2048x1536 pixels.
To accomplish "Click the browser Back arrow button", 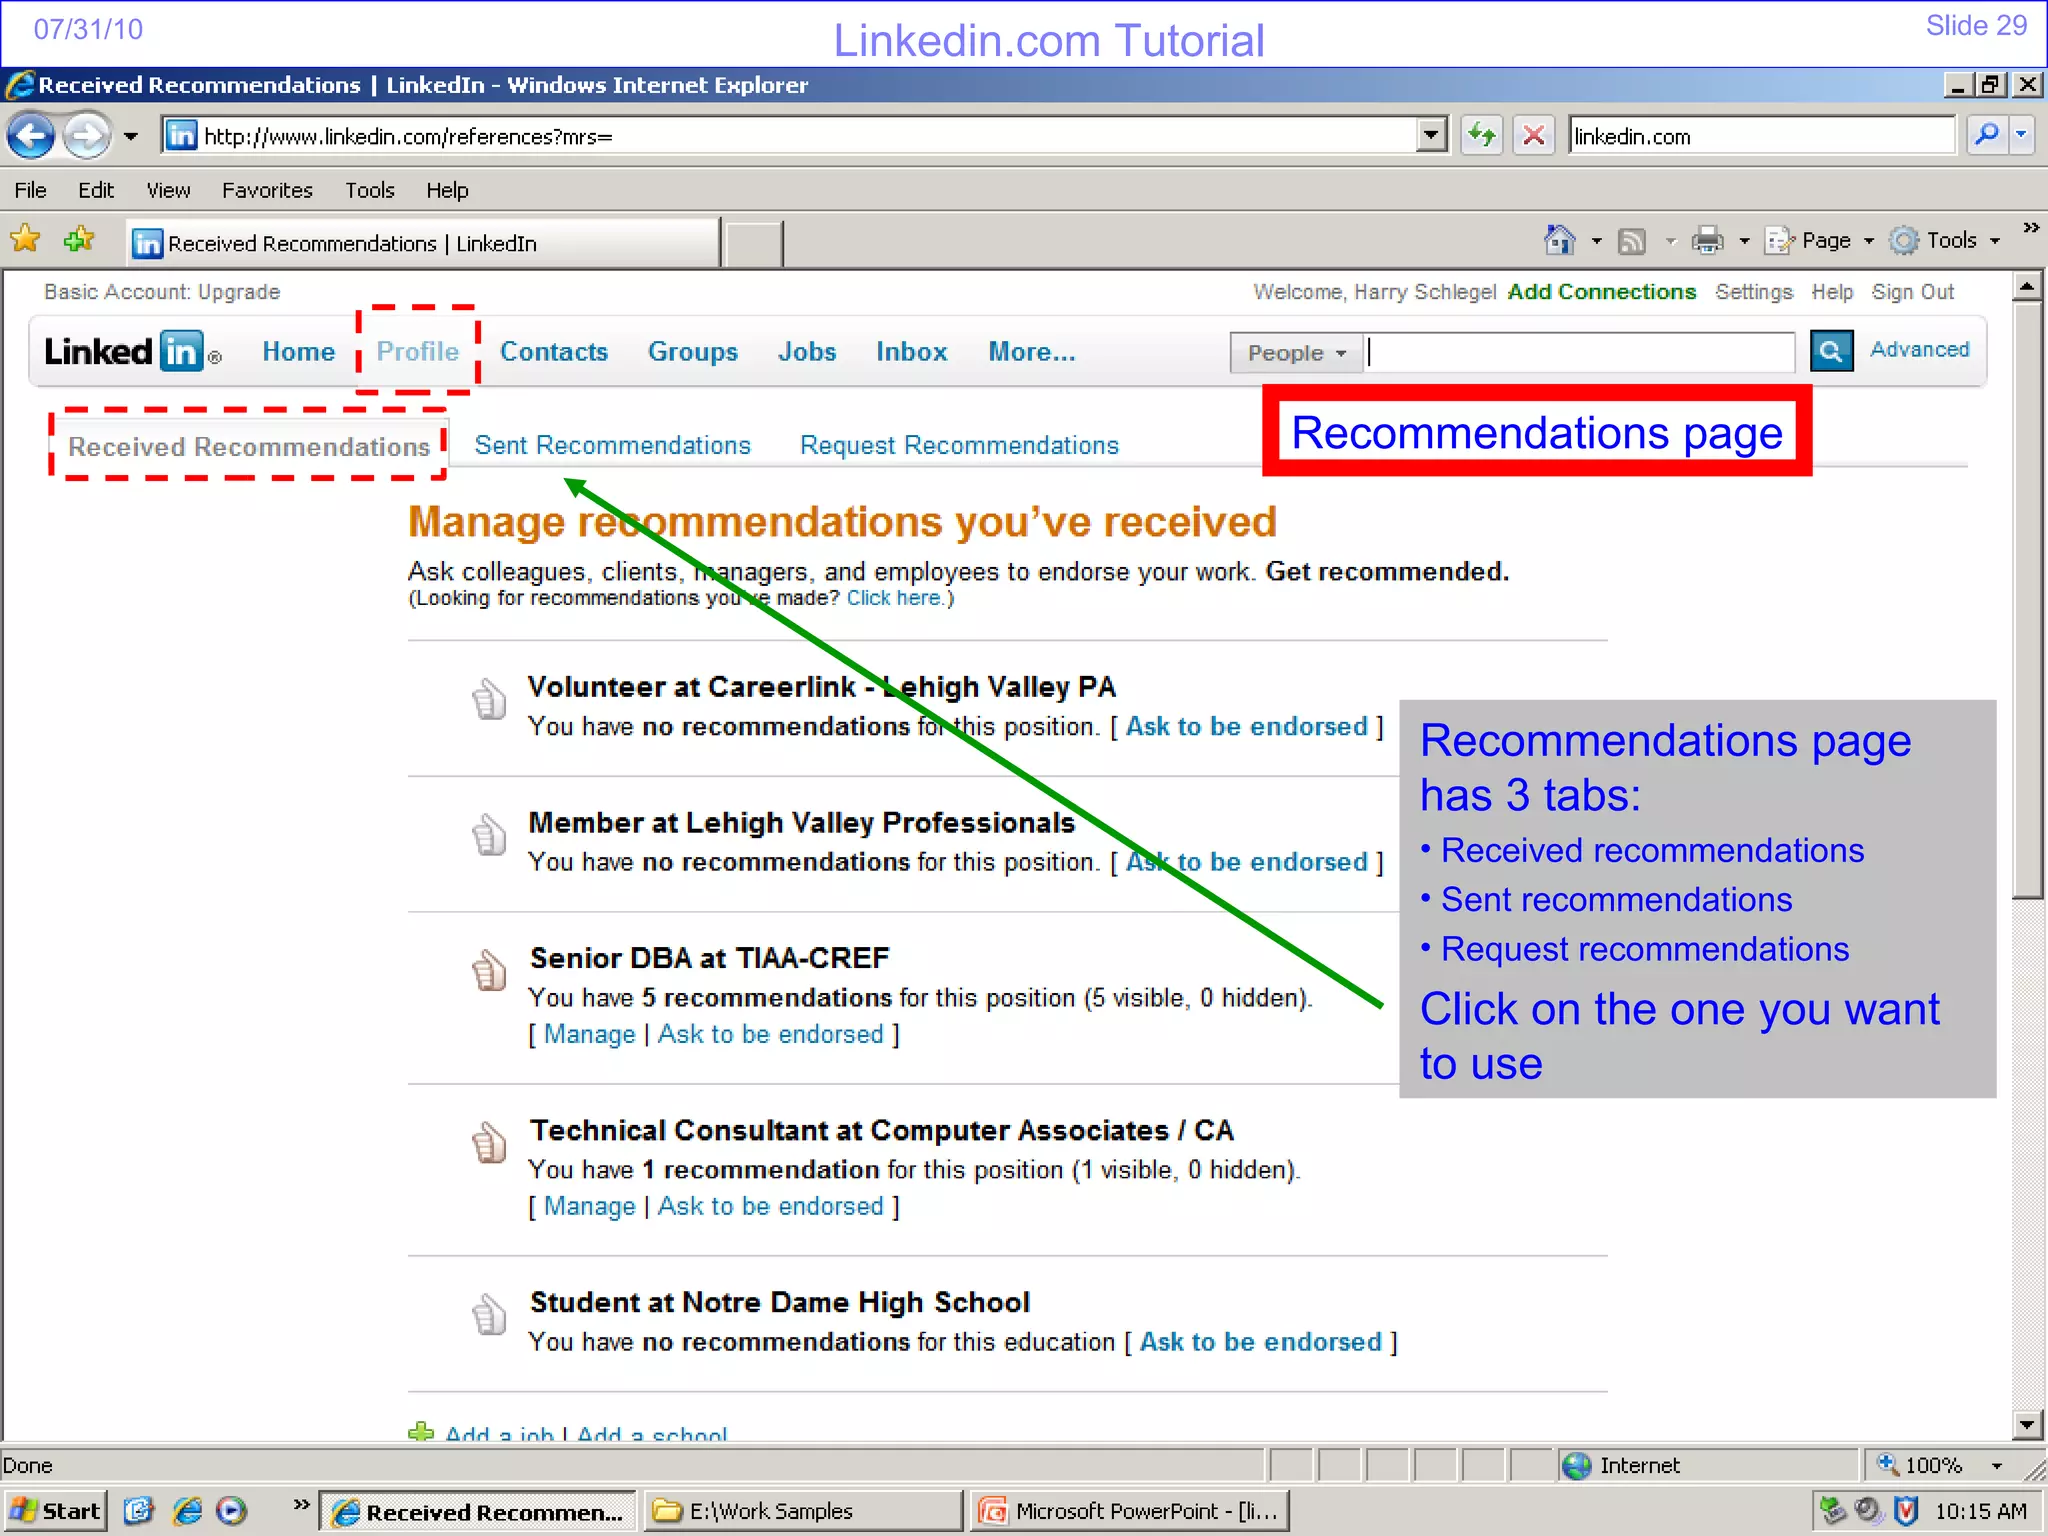I will pos(31,136).
